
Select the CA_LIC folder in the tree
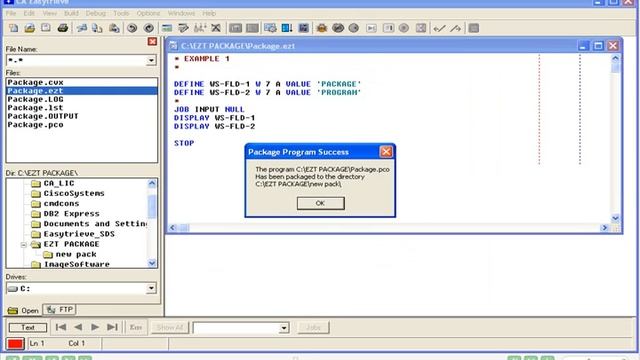[53, 183]
